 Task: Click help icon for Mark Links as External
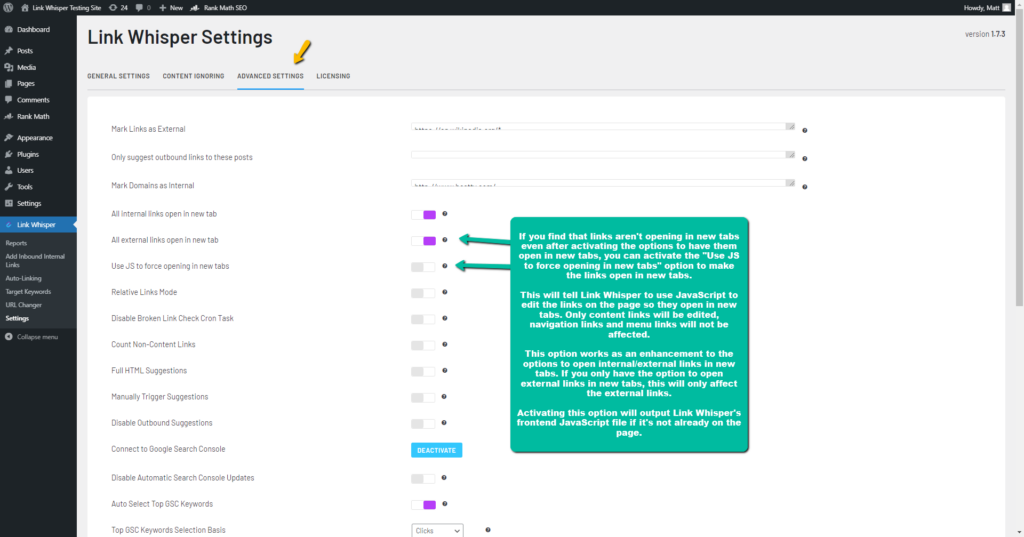(805, 131)
